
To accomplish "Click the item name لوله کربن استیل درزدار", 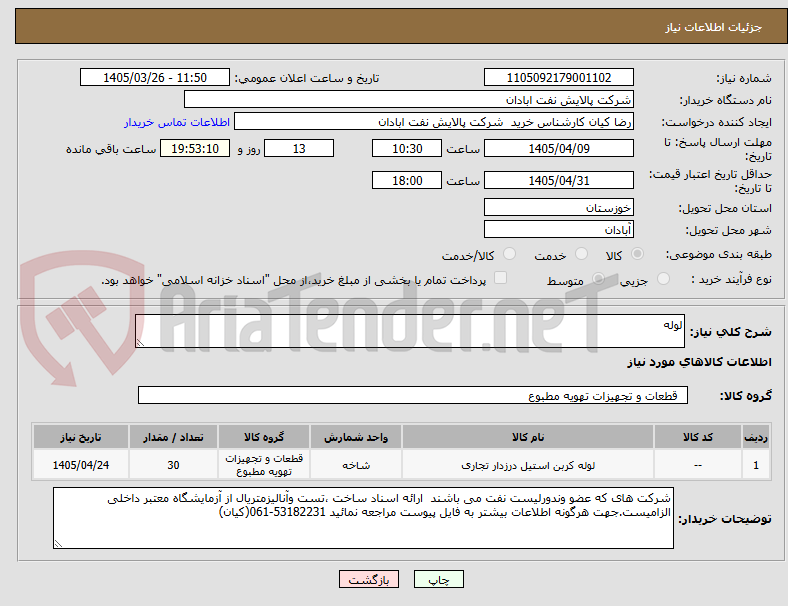I will pos(528,465).
